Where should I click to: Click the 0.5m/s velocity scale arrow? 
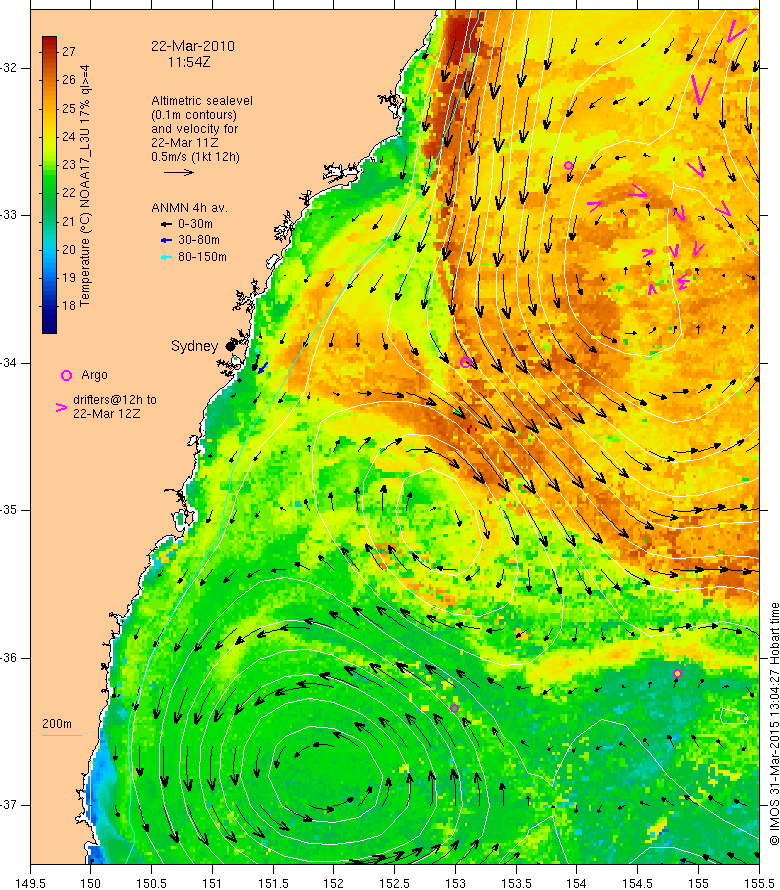tap(179, 172)
